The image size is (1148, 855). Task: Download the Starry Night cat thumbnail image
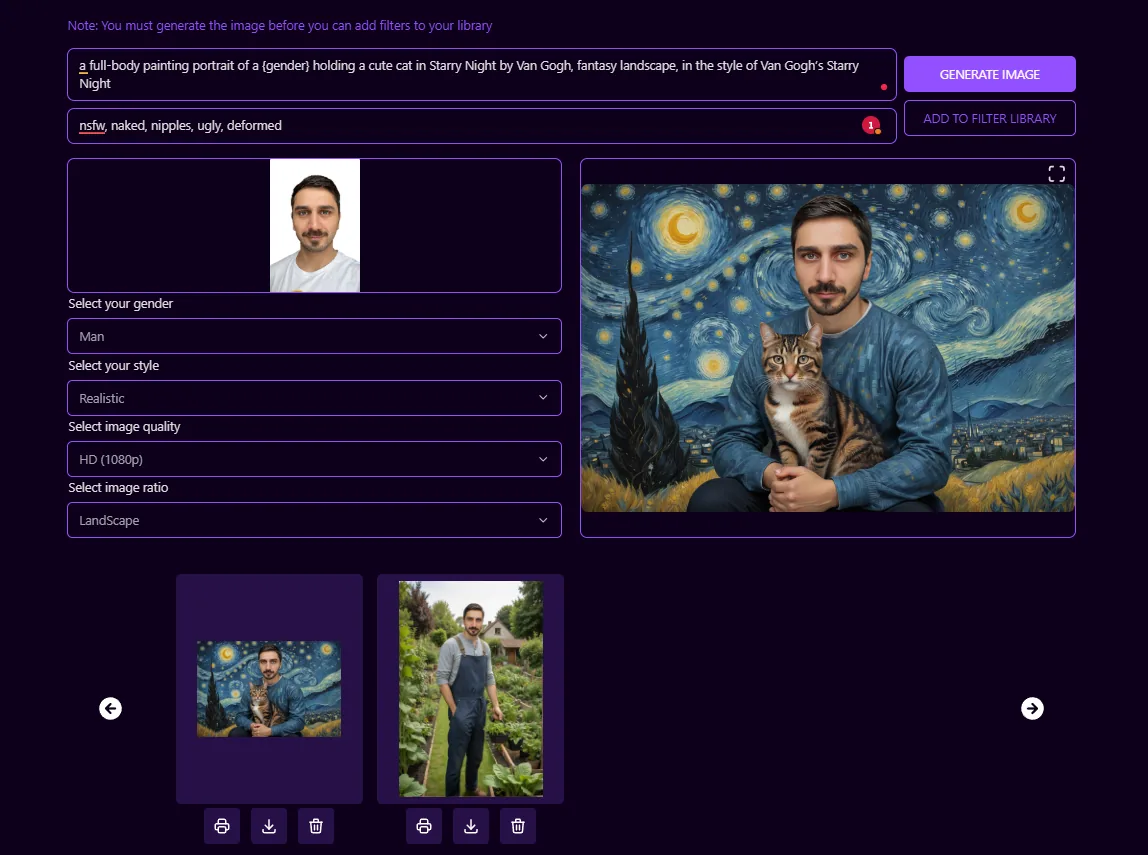coord(269,826)
